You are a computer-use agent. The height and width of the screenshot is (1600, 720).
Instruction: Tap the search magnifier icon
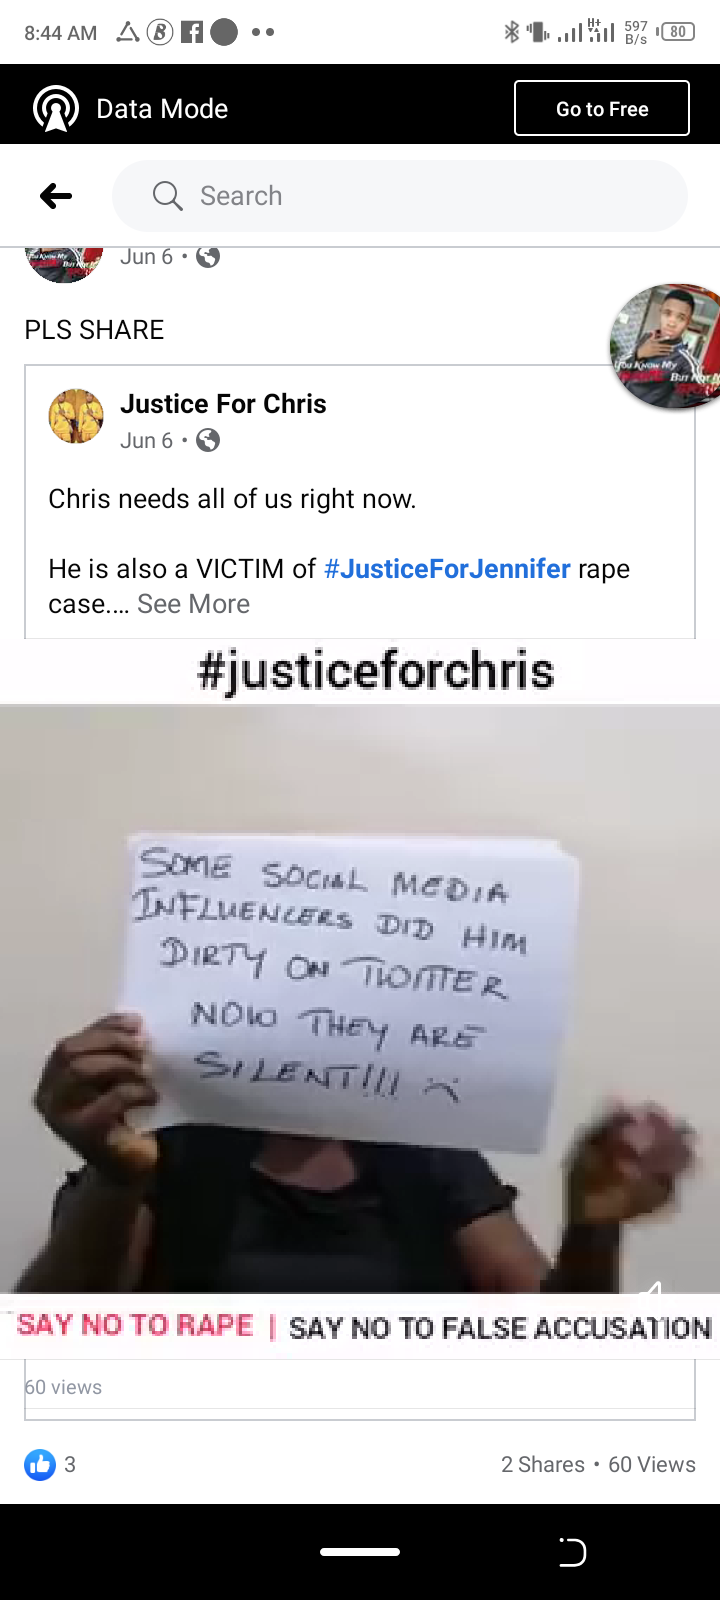click(167, 196)
